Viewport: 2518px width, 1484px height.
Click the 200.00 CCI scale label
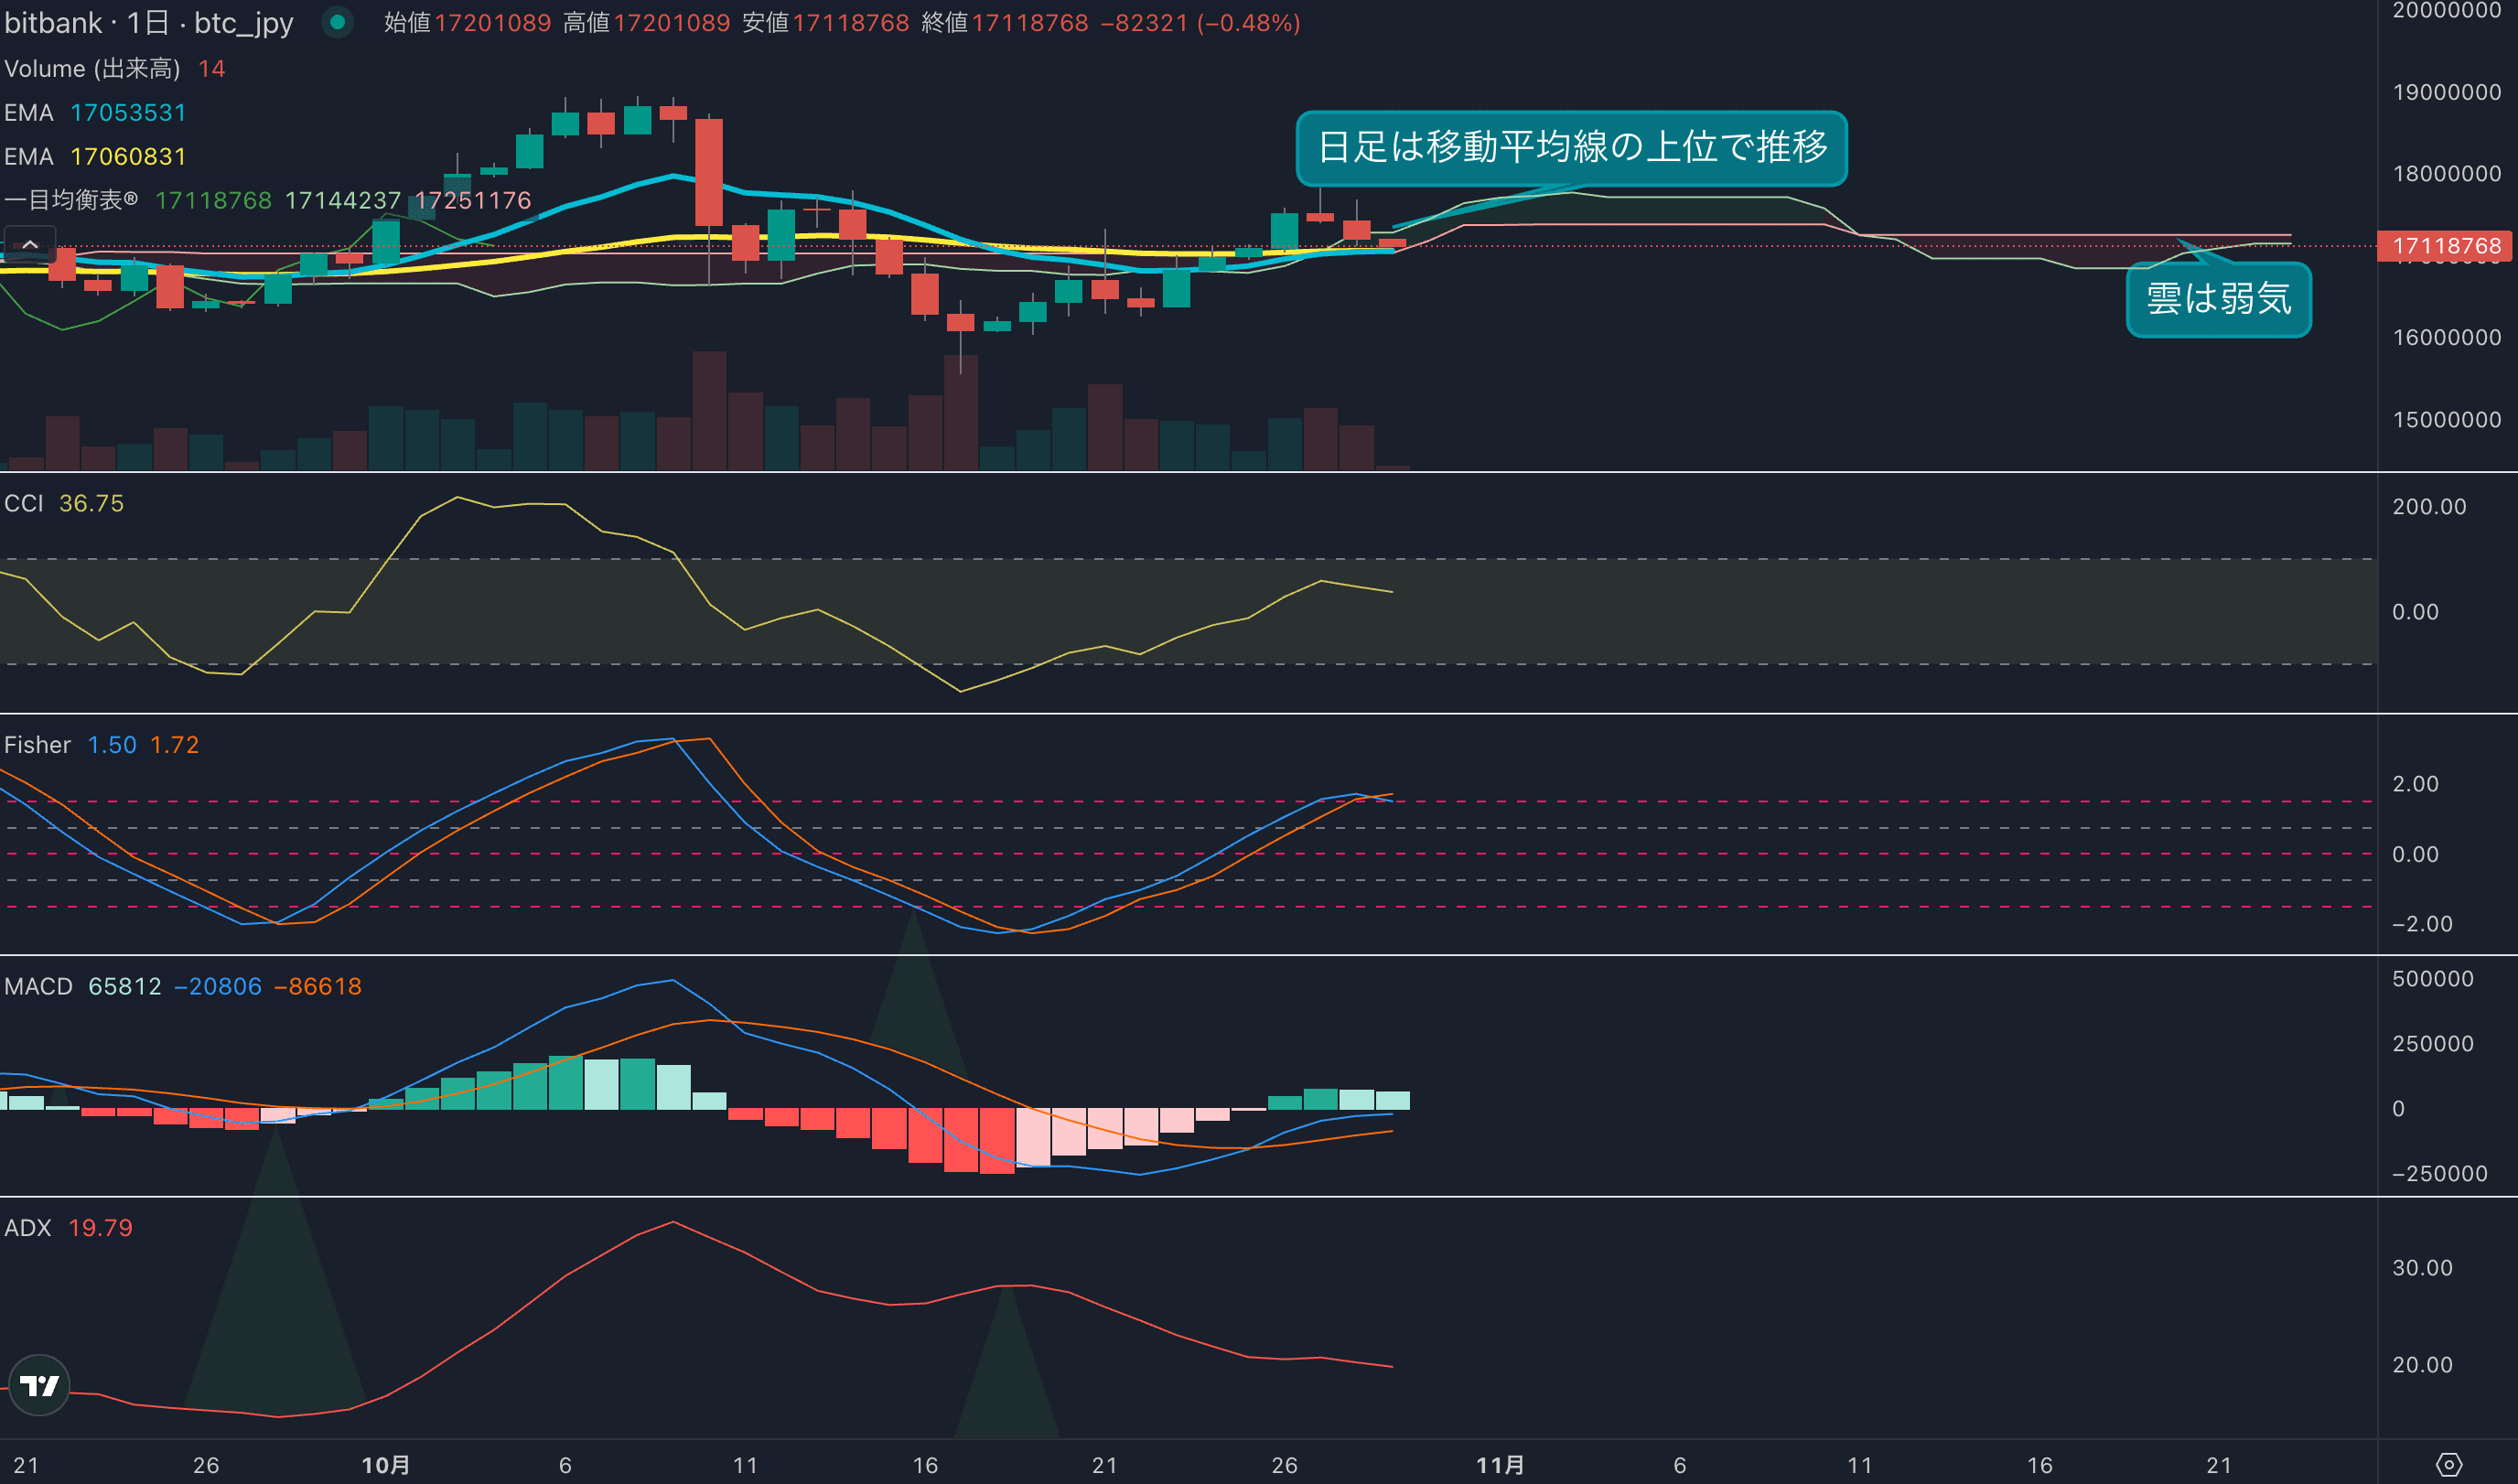point(2428,507)
